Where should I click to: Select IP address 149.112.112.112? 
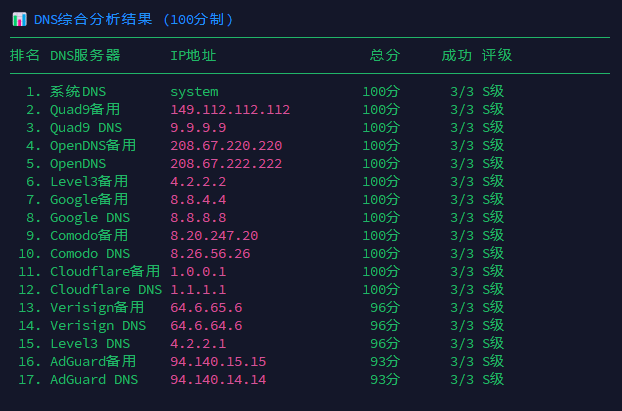click(x=230, y=109)
